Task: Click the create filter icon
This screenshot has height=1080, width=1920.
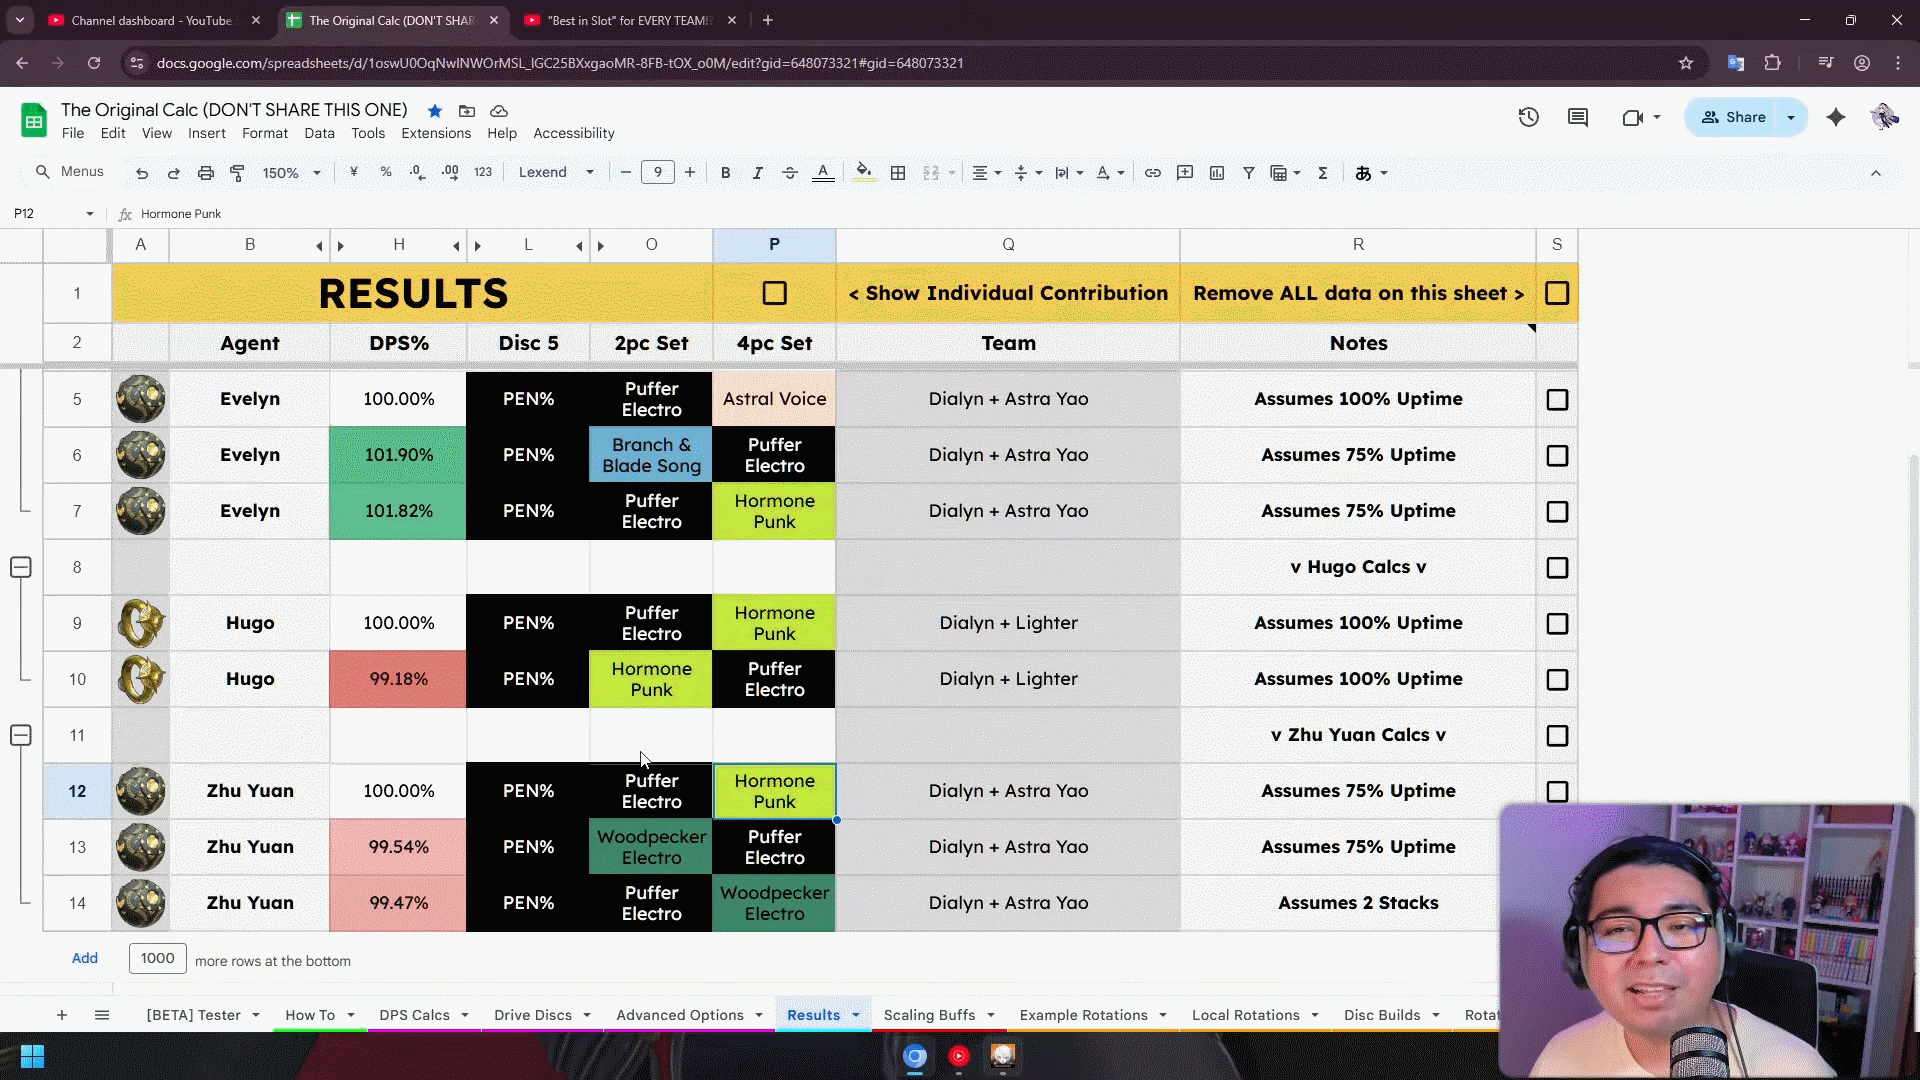Action: click(x=1249, y=173)
